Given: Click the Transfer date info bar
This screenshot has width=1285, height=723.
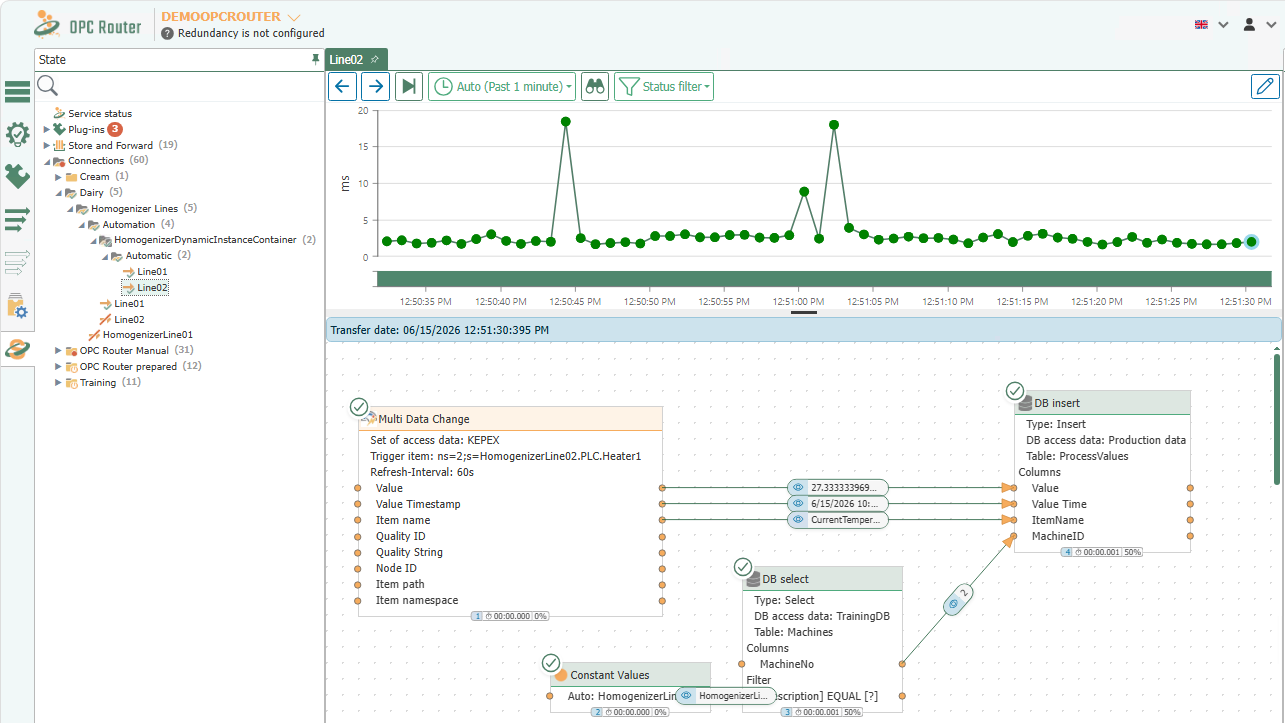Looking at the screenshot, I should pyautogui.click(x=803, y=329).
